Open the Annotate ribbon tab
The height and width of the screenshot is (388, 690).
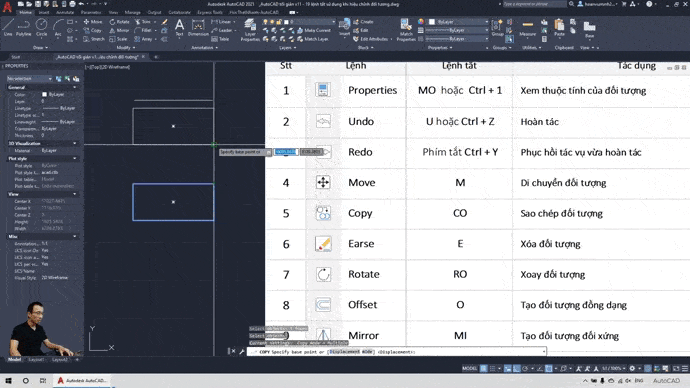(x=65, y=12)
